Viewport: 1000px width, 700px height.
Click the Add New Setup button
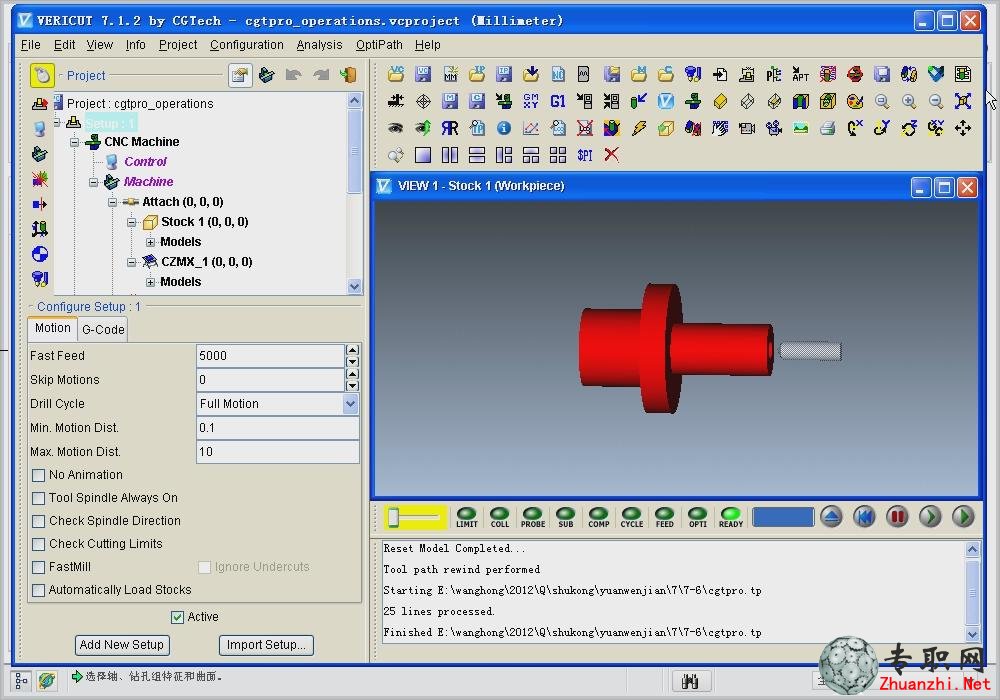tap(122, 645)
